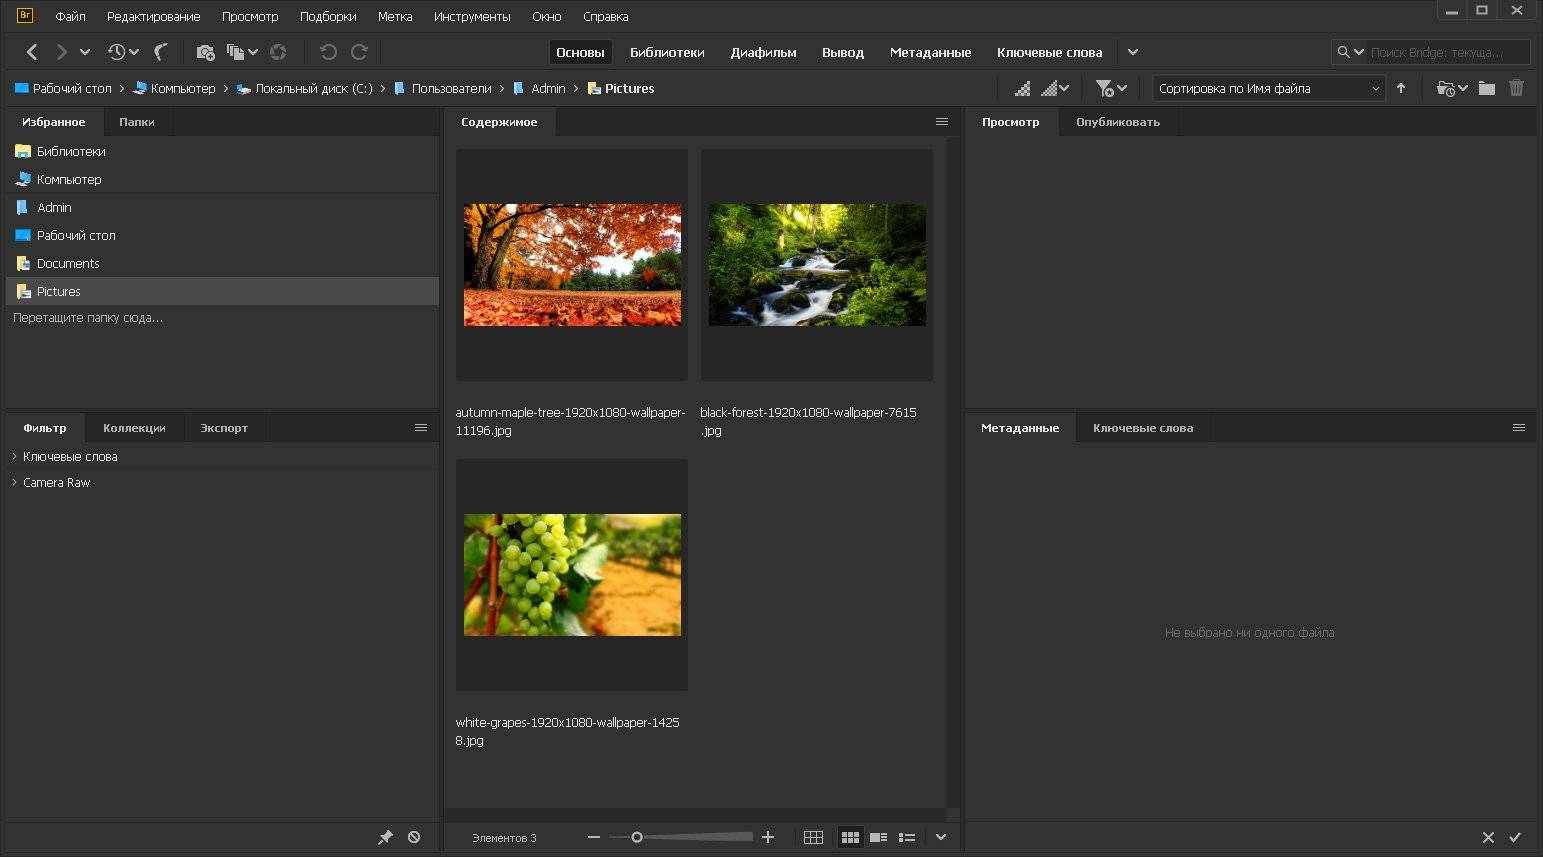
Task: Rotate 90° counterclockwise icon
Action: [328, 52]
